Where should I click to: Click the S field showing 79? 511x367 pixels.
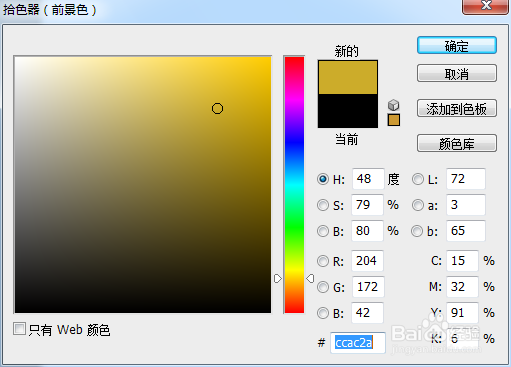click(367, 205)
